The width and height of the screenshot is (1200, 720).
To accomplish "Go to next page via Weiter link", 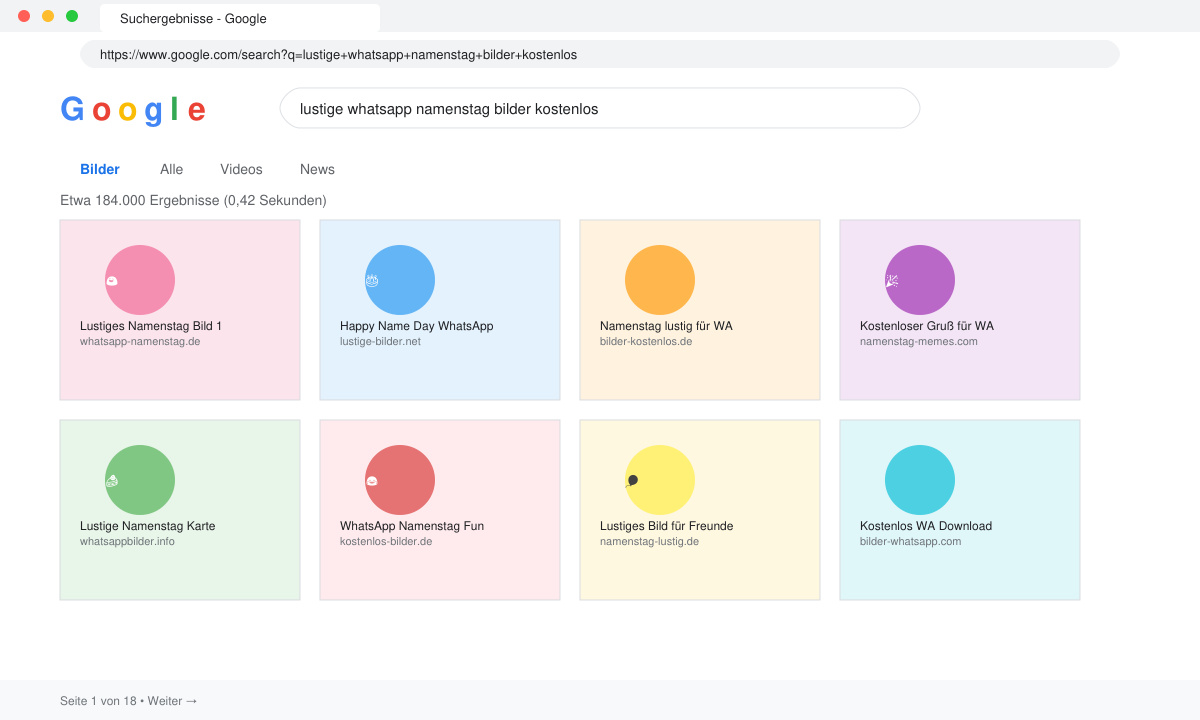I will click(x=173, y=701).
